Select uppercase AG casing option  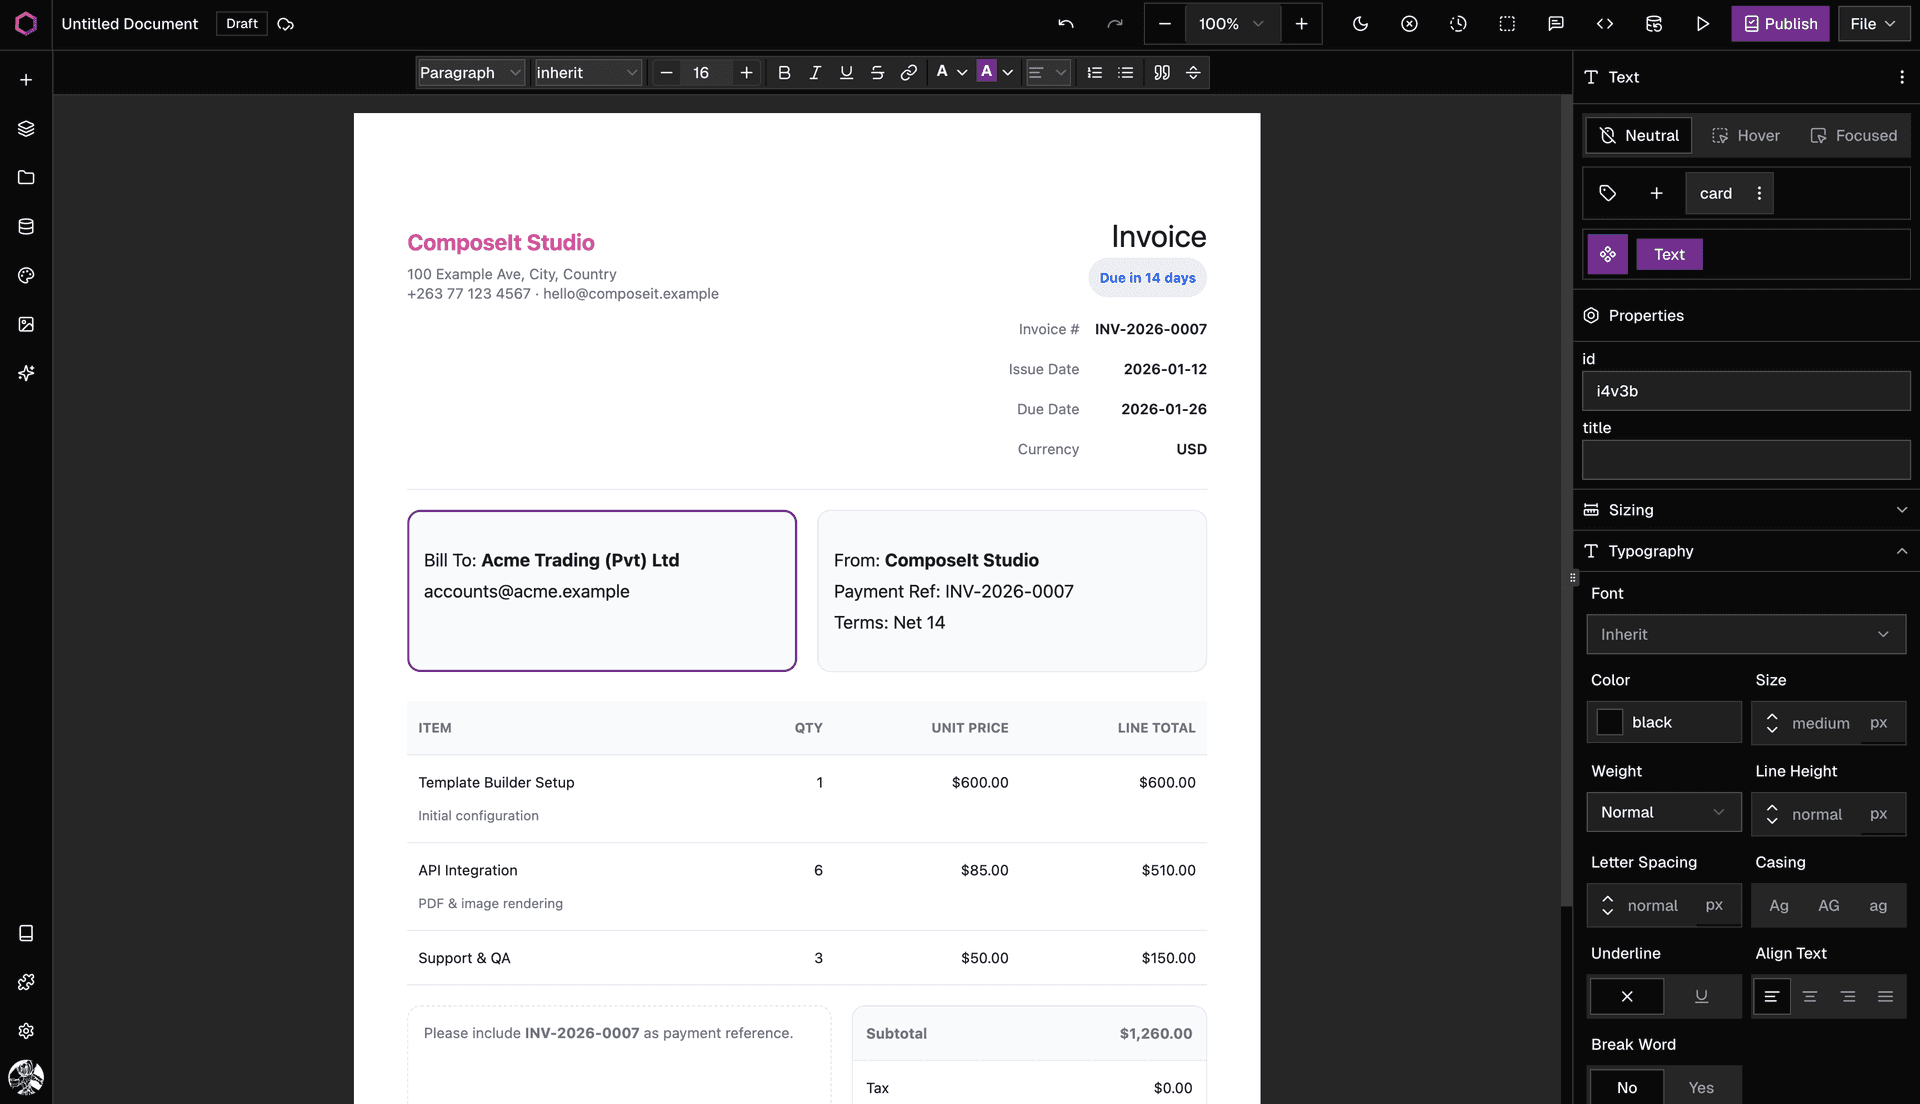coord(1829,905)
